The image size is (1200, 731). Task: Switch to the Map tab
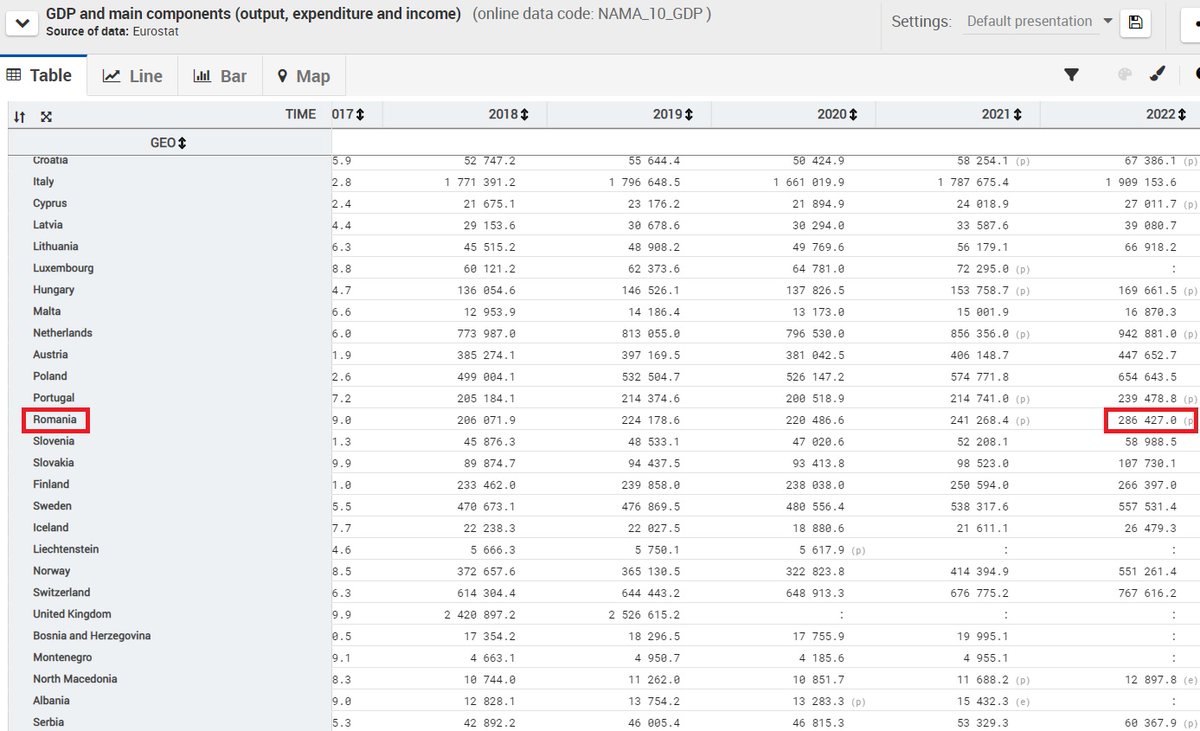(x=303, y=76)
